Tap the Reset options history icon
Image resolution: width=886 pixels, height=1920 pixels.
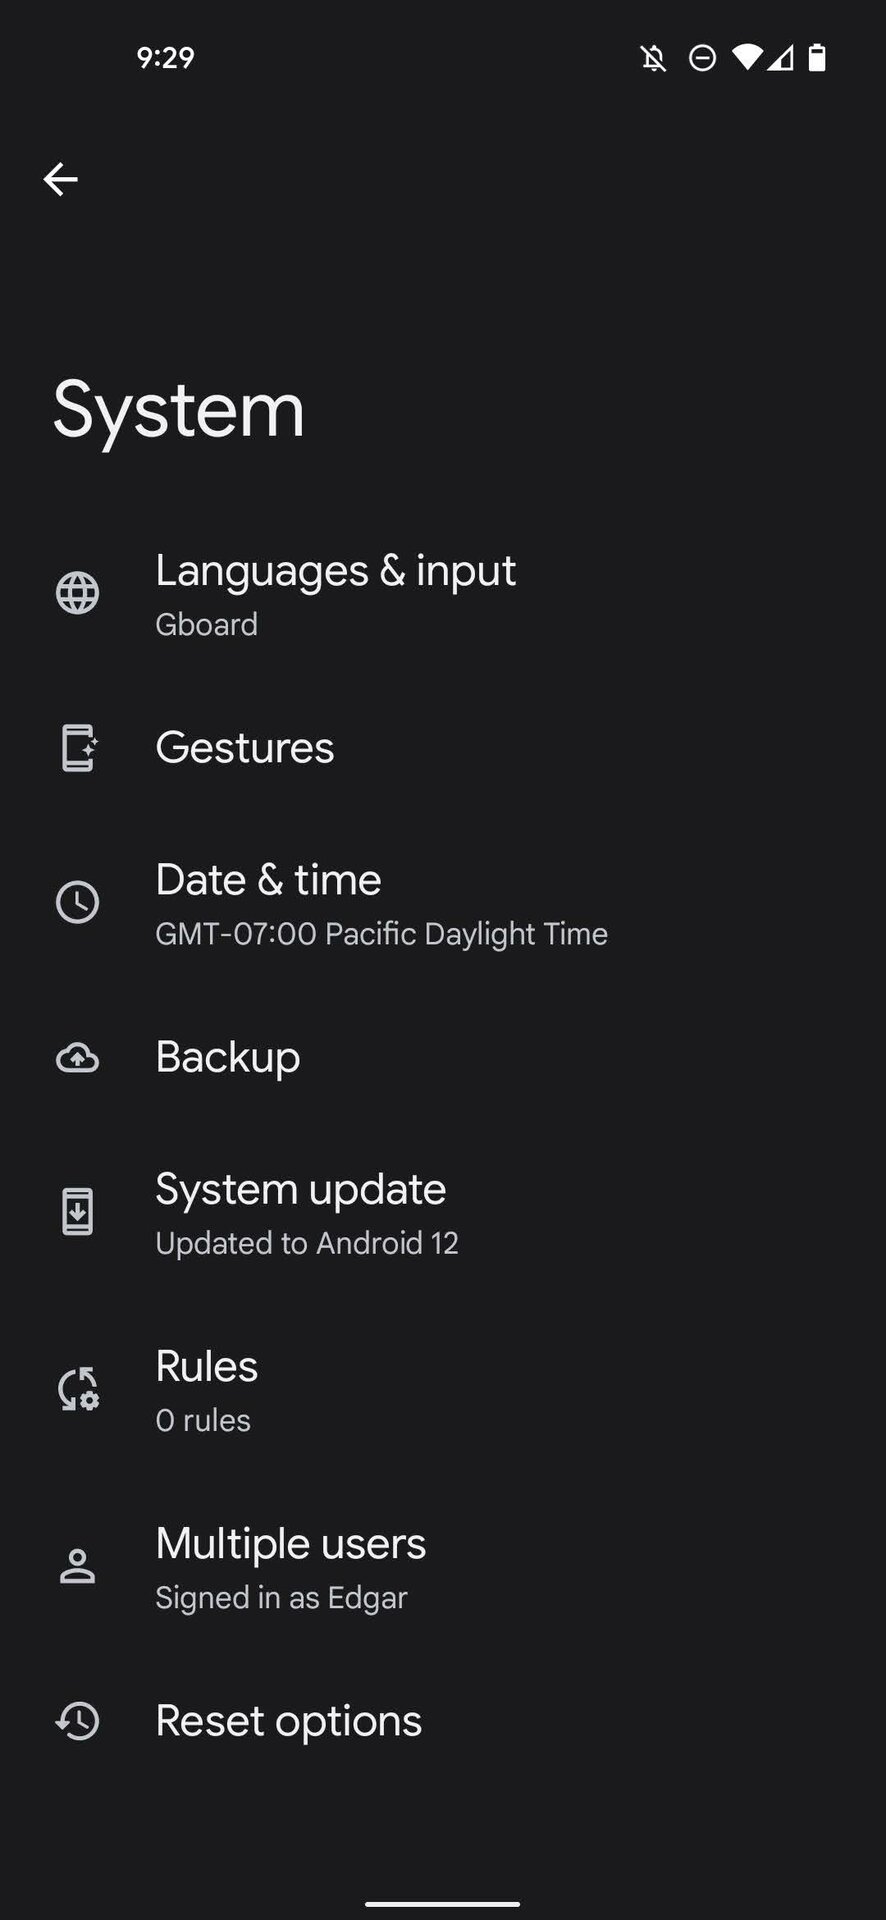point(77,1721)
